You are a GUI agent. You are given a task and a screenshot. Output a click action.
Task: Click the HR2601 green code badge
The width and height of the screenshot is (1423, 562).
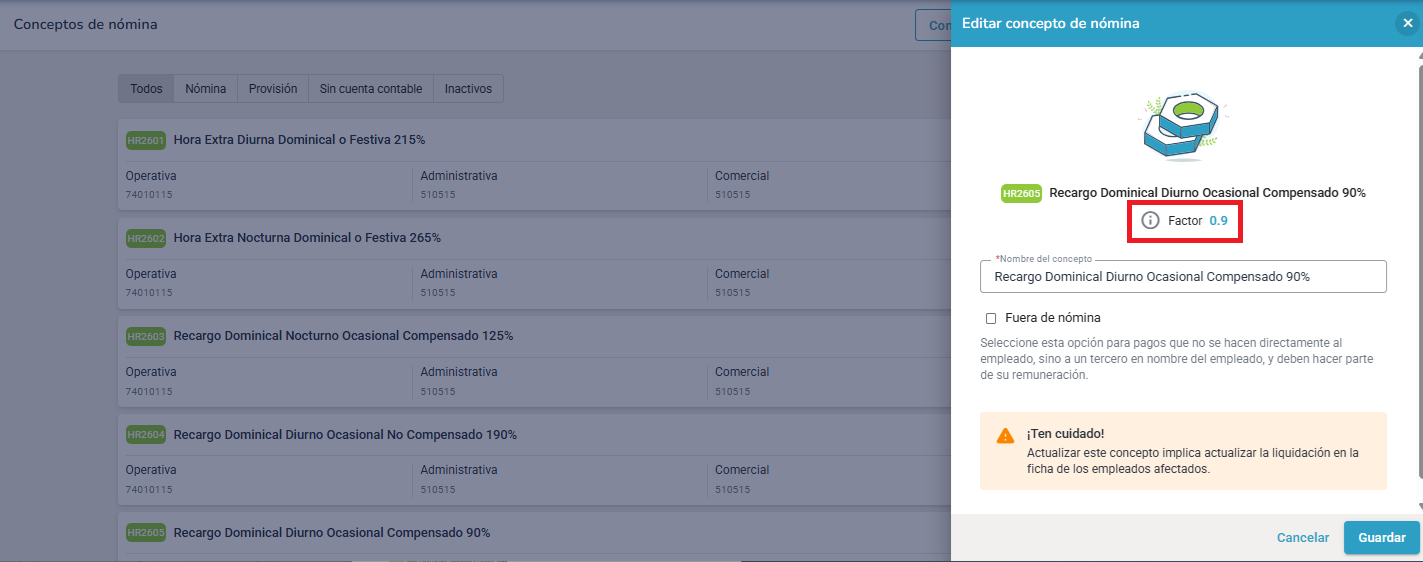(x=146, y=140)
